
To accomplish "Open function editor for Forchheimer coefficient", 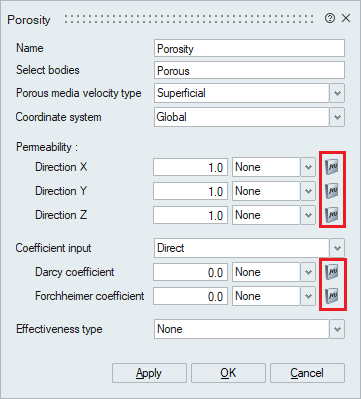I will tap(332, 296).
